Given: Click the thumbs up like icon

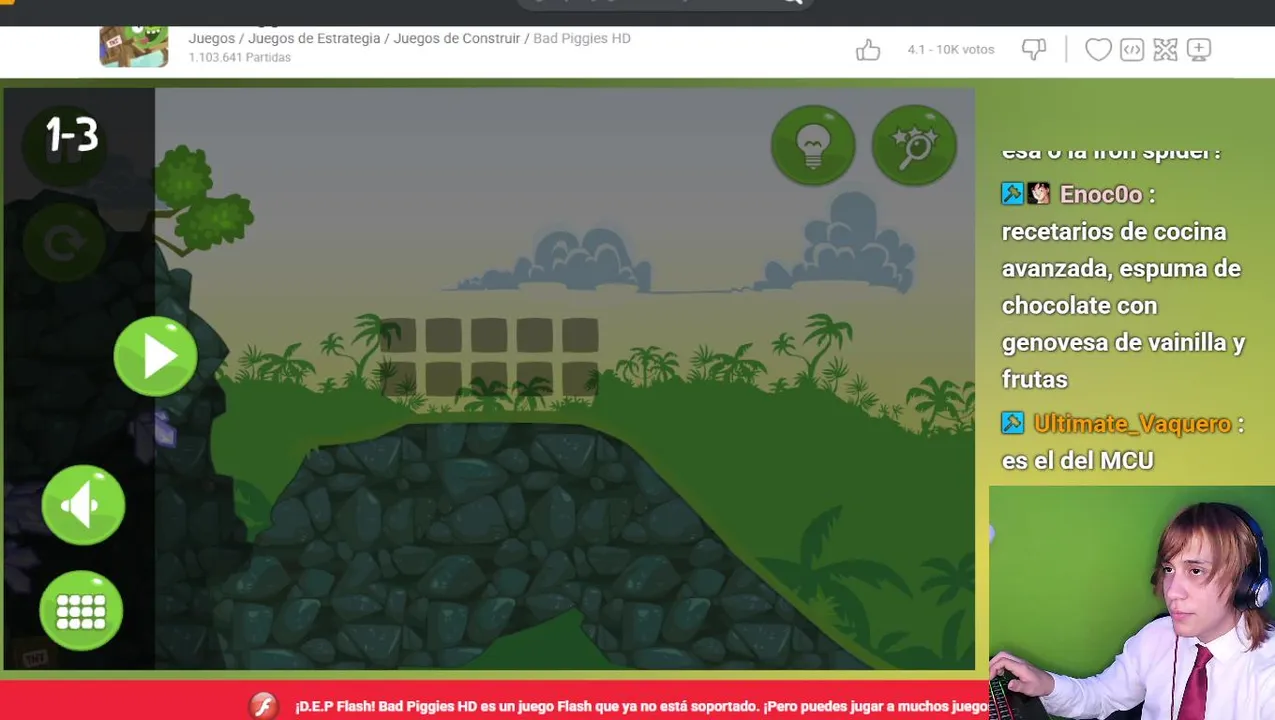Looking at the screenshot, I should (868, 50).
